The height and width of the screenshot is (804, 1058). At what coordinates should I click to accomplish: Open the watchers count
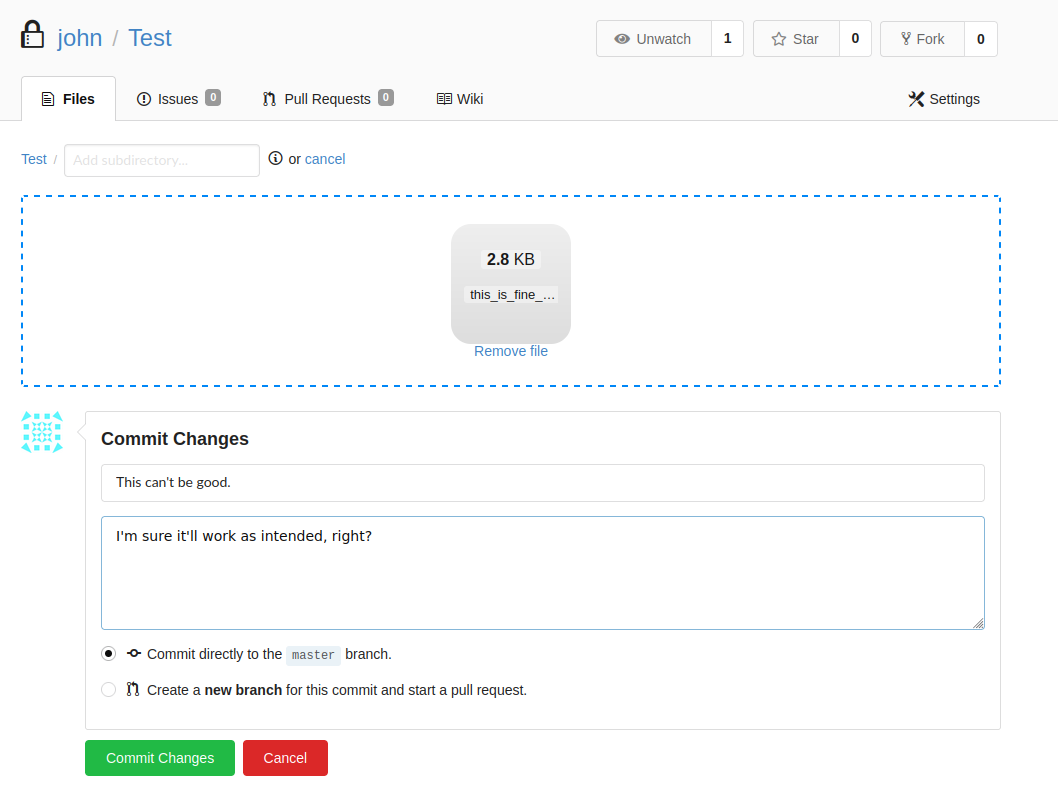(x=727, y=39)
